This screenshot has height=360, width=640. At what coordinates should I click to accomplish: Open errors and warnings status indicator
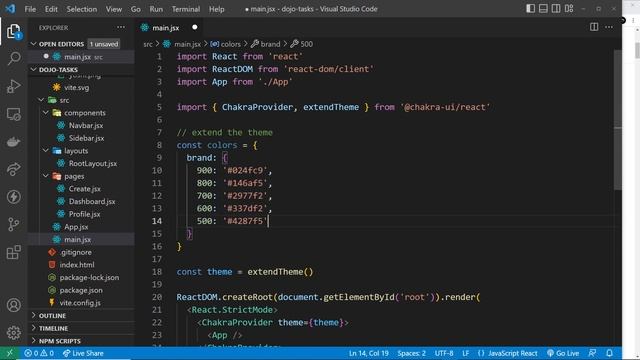pos(39,353)
